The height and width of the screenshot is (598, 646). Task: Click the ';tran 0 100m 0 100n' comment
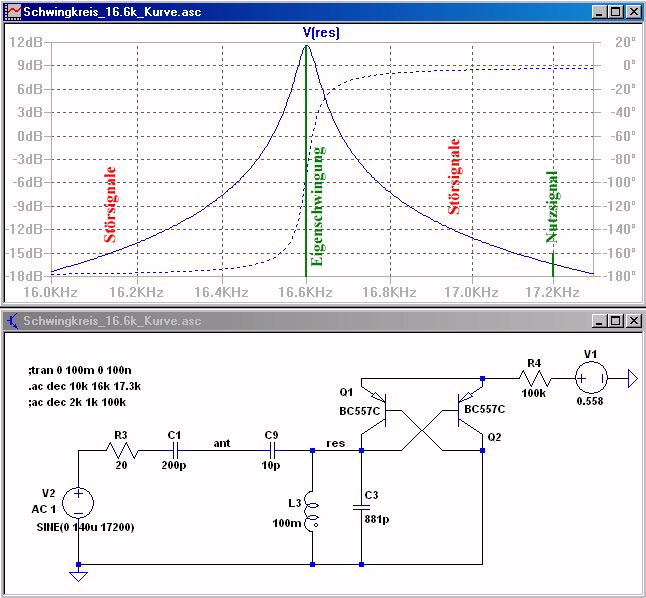[80, 370]
